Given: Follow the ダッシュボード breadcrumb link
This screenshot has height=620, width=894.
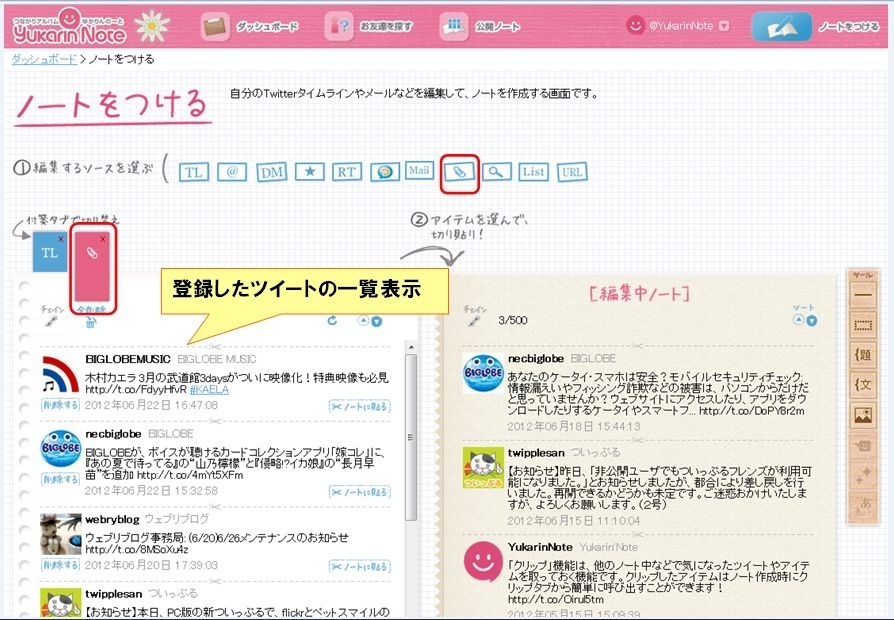Looking at the screenshot, I should [44, 59].
